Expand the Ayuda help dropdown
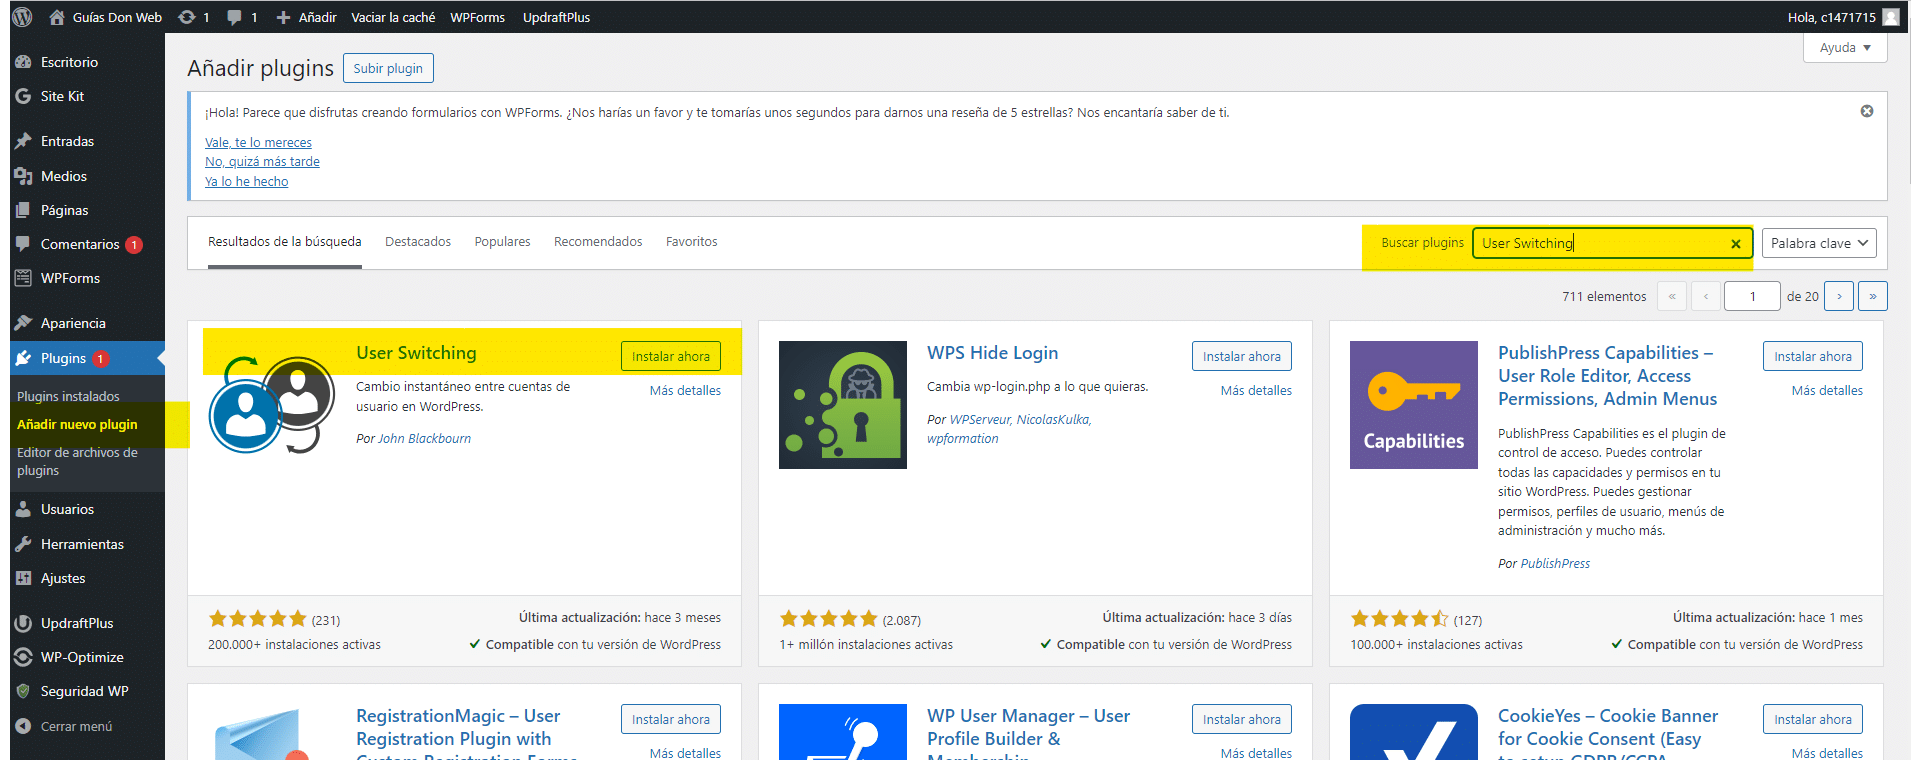 pos(1845,48)
